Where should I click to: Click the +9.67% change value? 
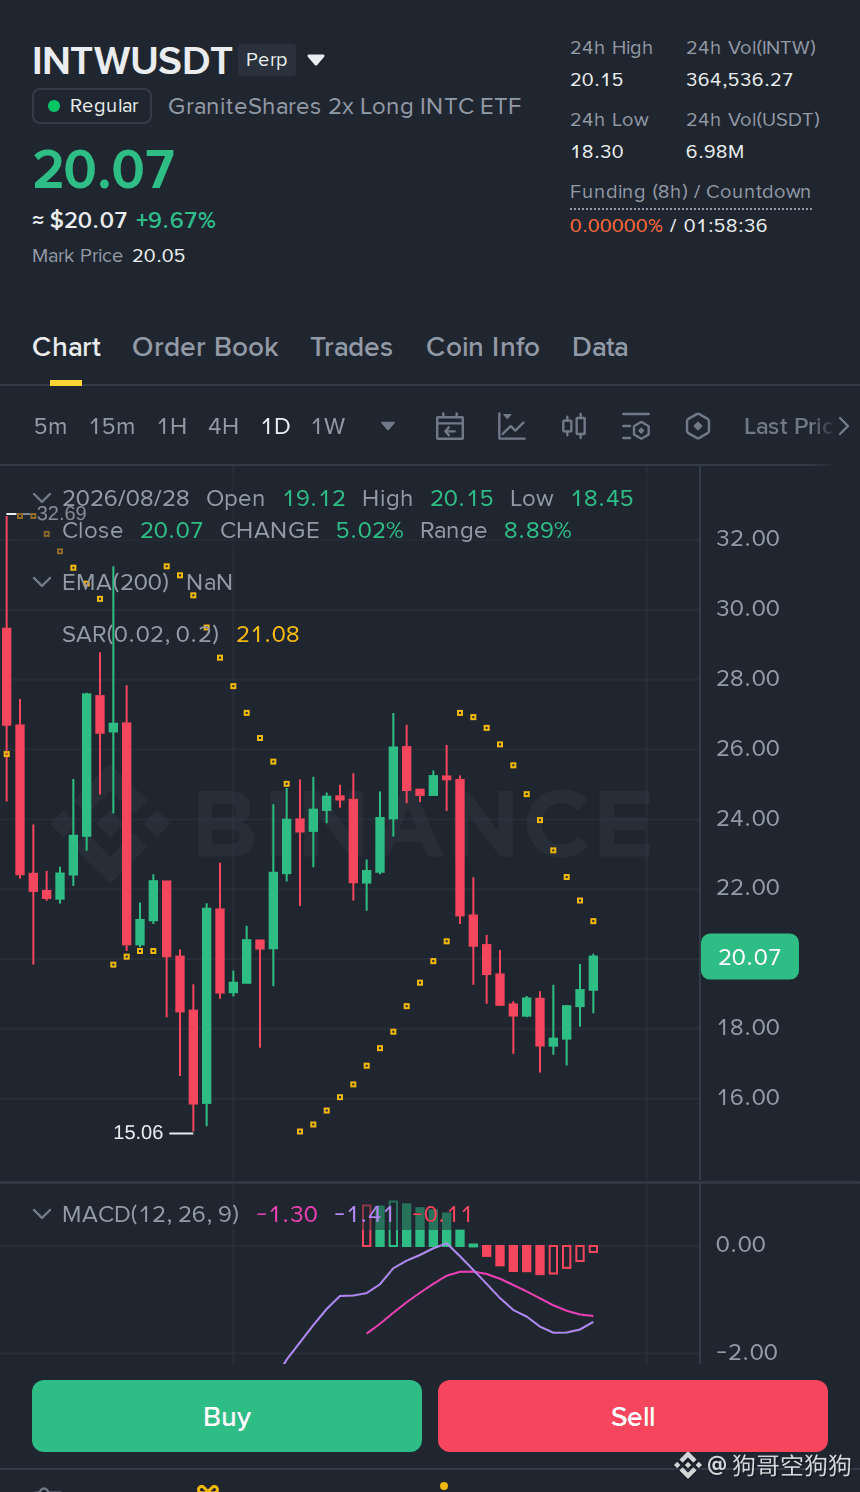pos(176,220)
